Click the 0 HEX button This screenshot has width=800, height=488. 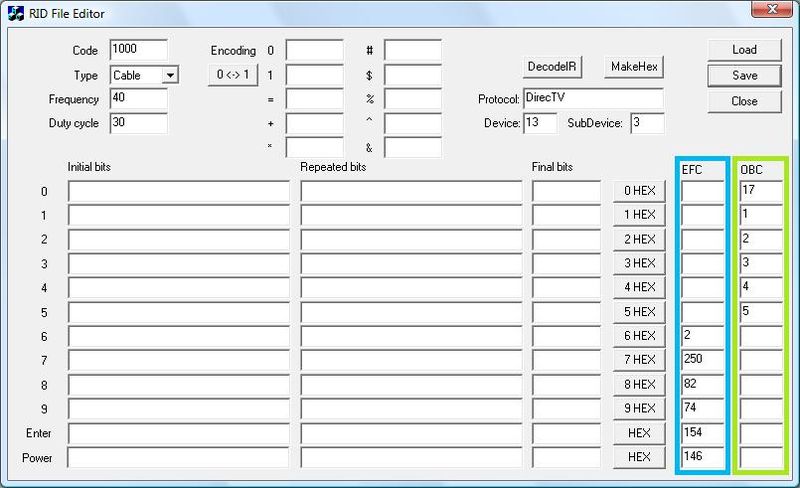tap(639, 191)
